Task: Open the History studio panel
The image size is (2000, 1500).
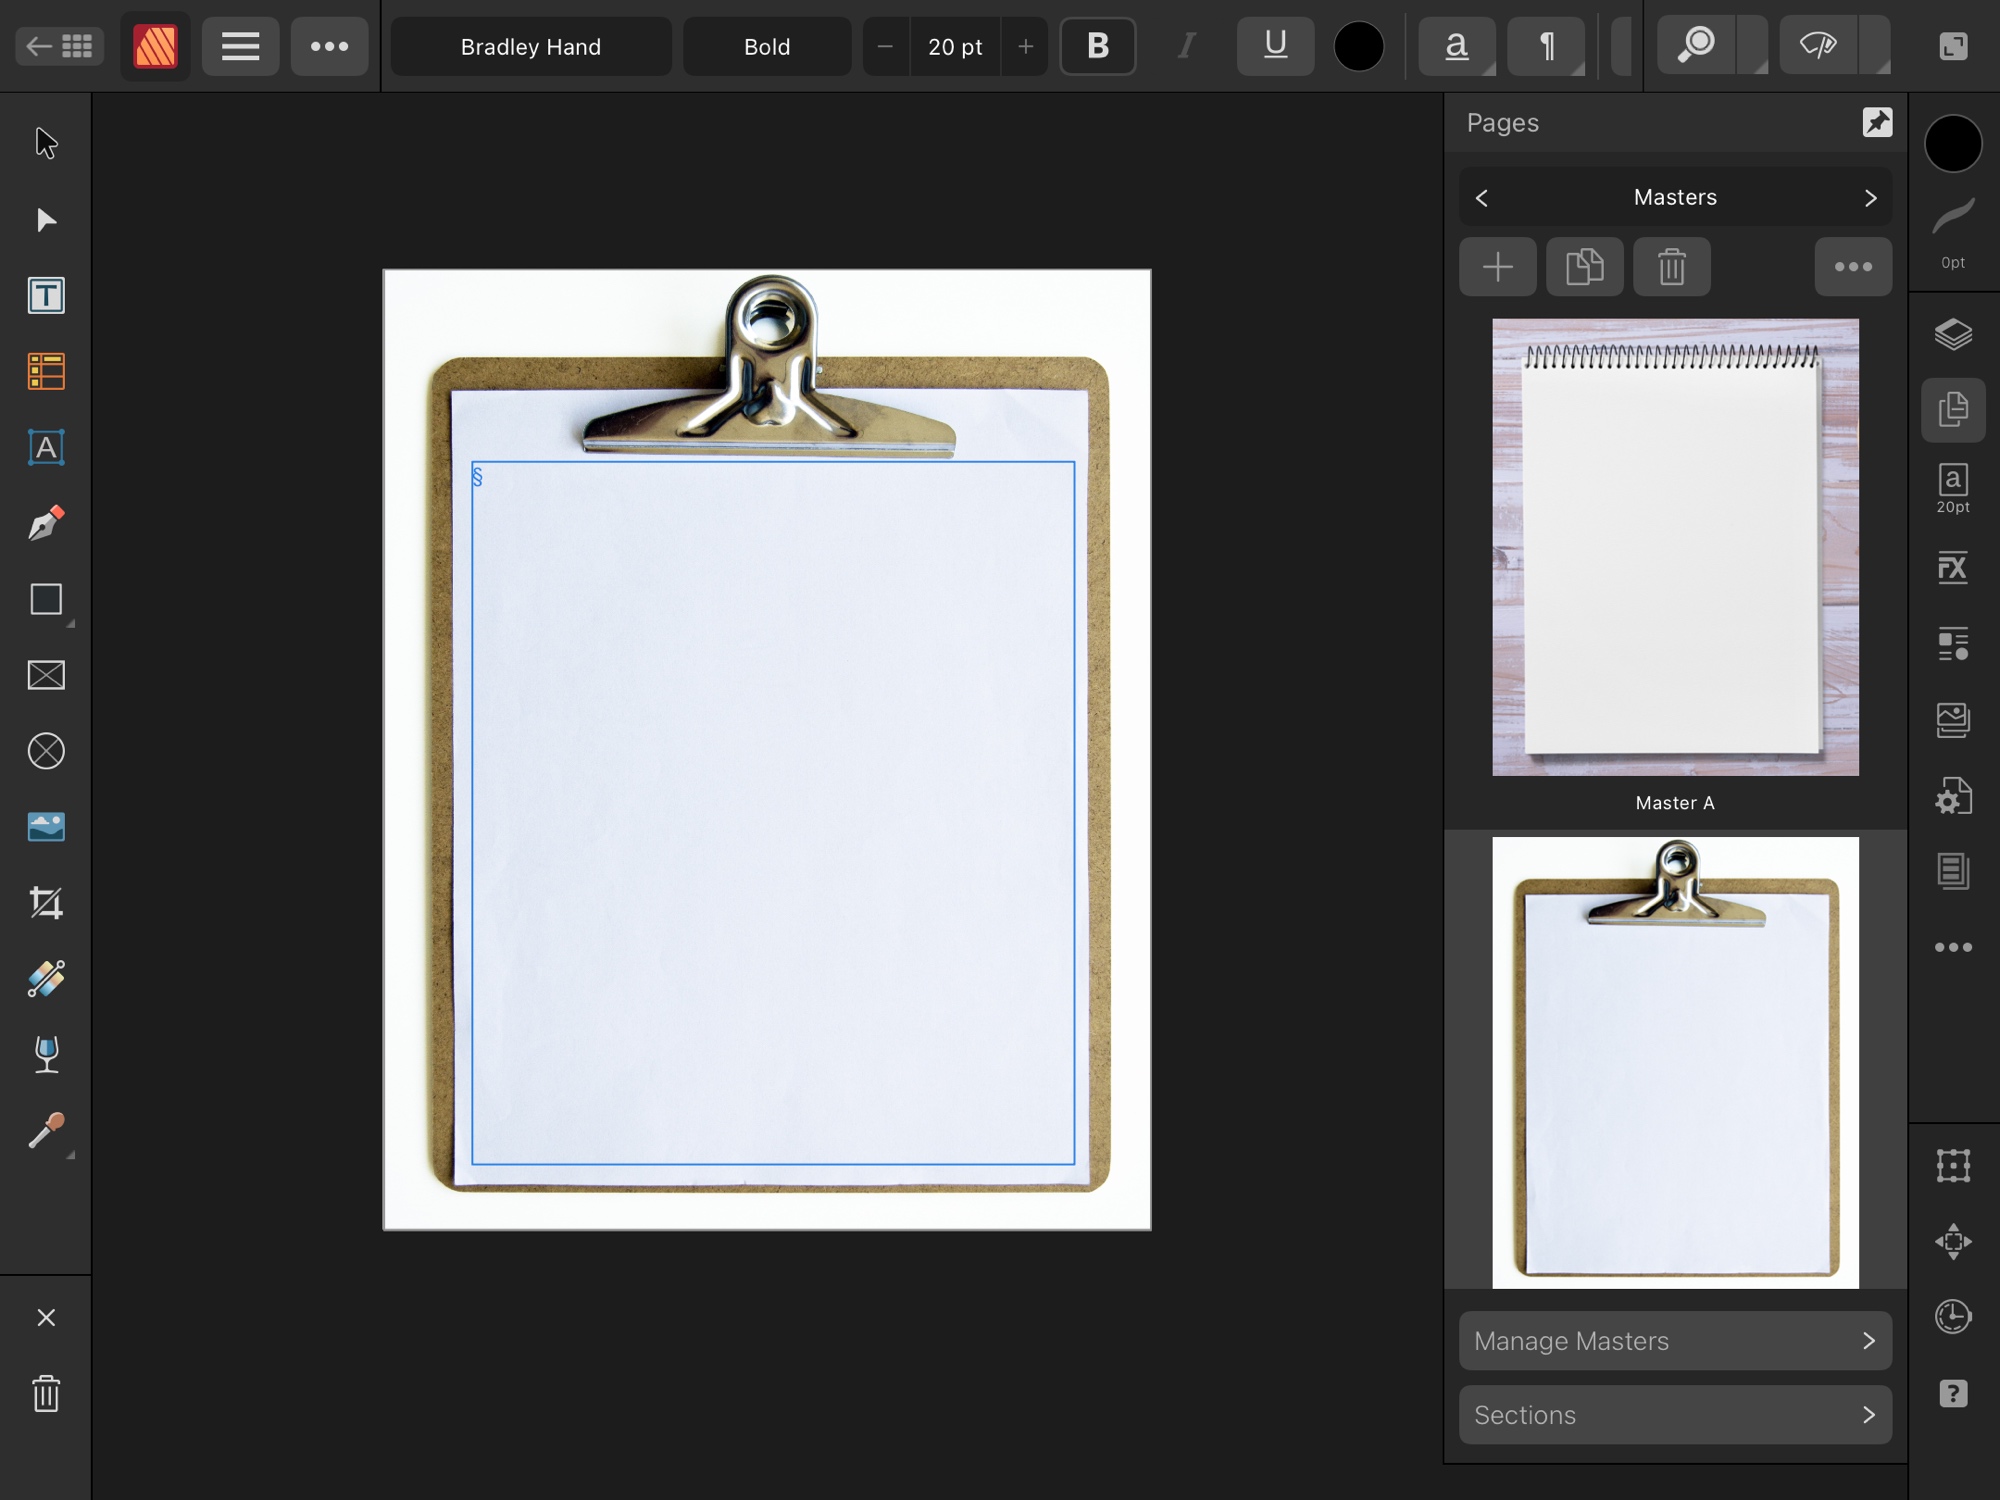Action: point(1953,1317)
